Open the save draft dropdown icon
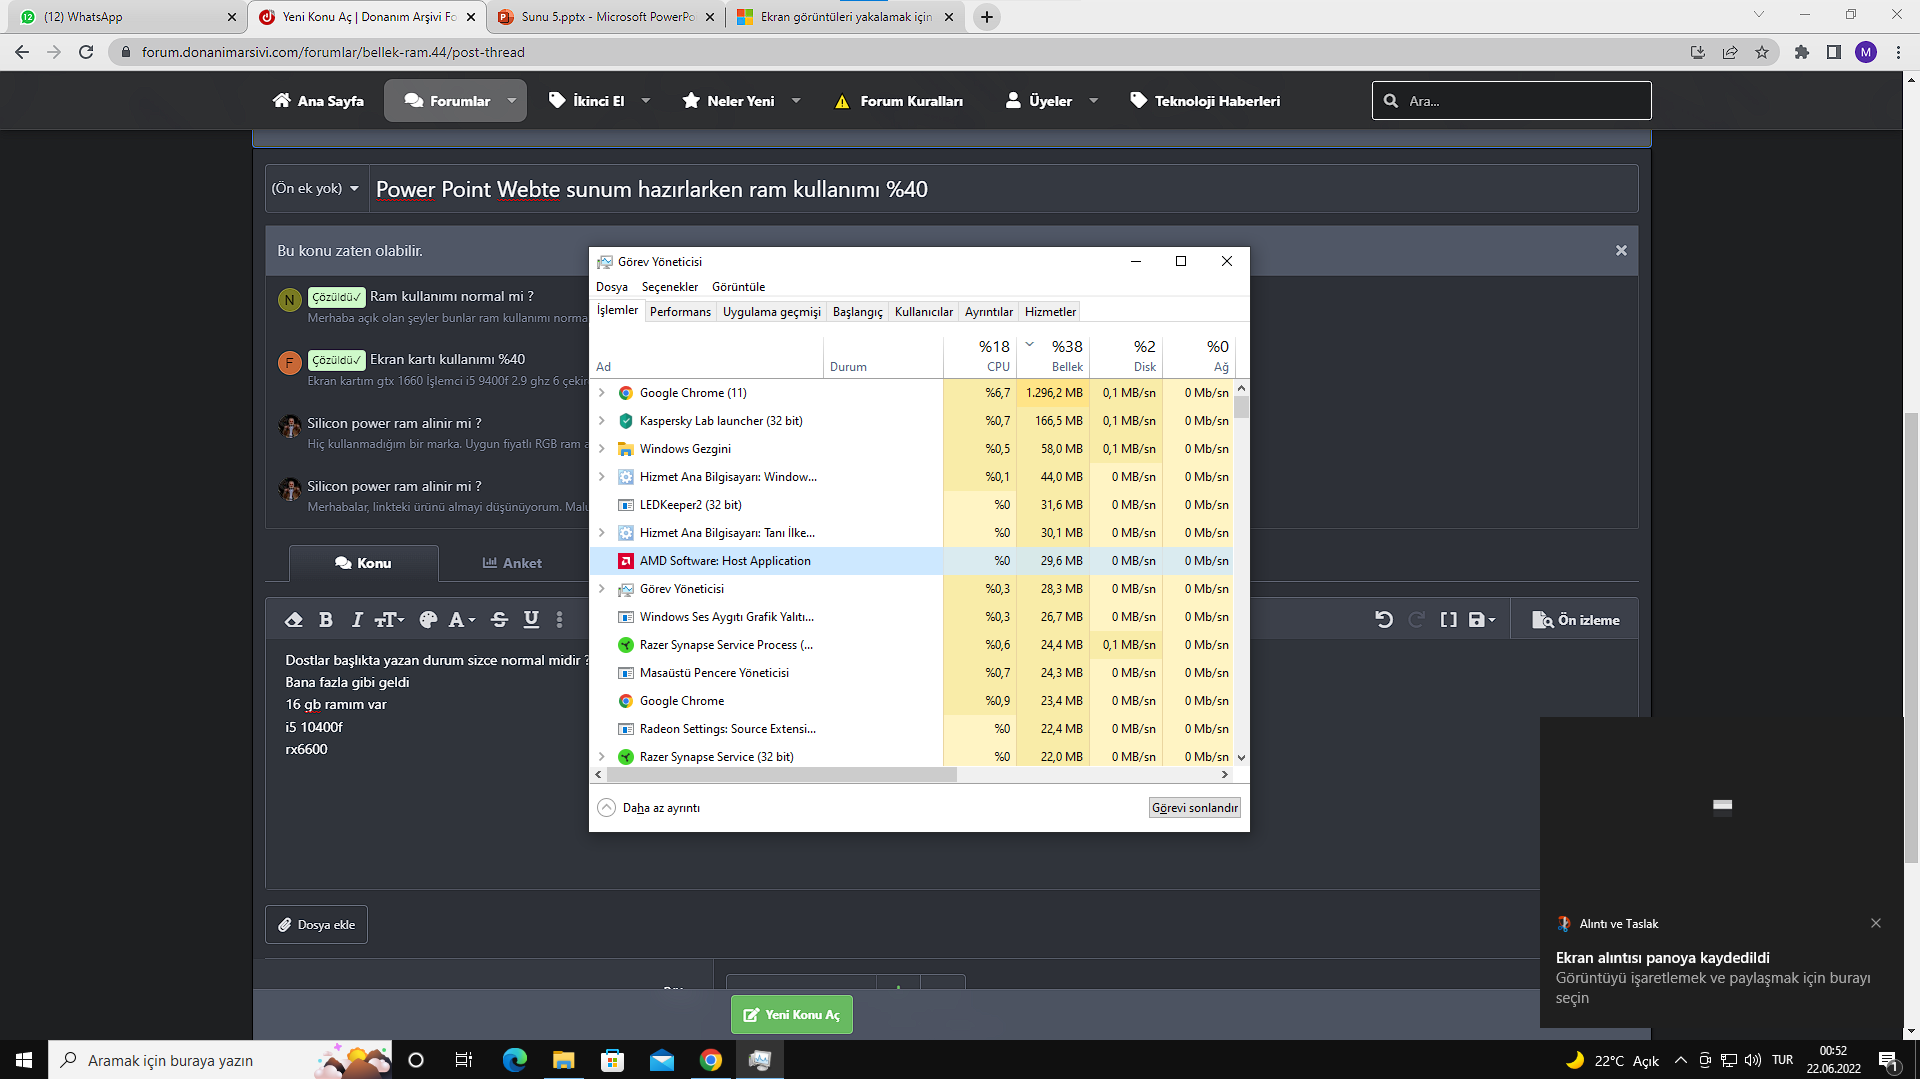The height and width of the screenshot is (1079, 1920). click(1481, 620)
